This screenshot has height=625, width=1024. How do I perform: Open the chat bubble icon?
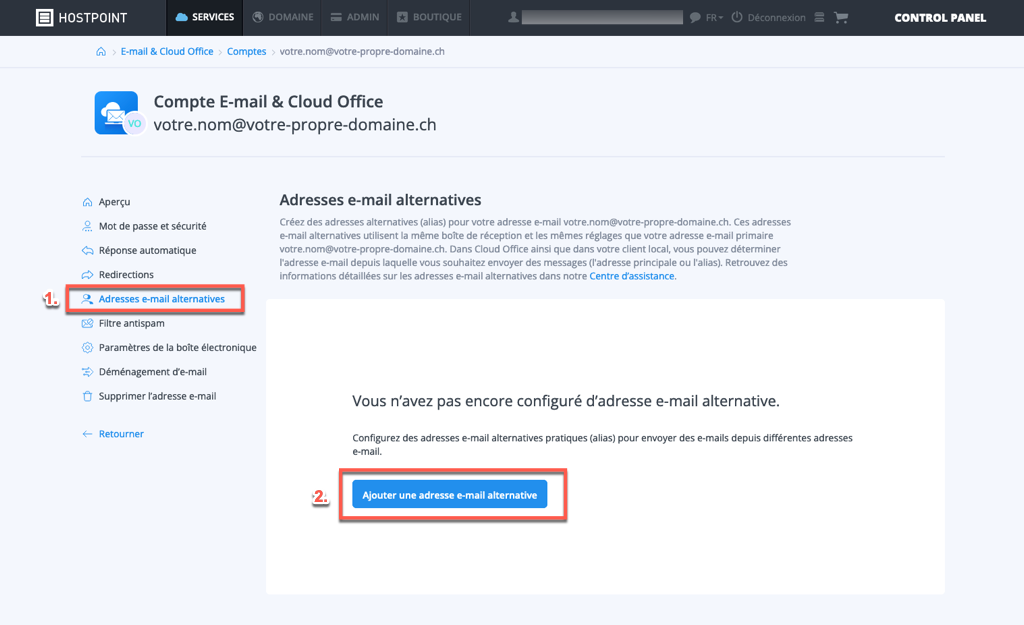point(695,18)
